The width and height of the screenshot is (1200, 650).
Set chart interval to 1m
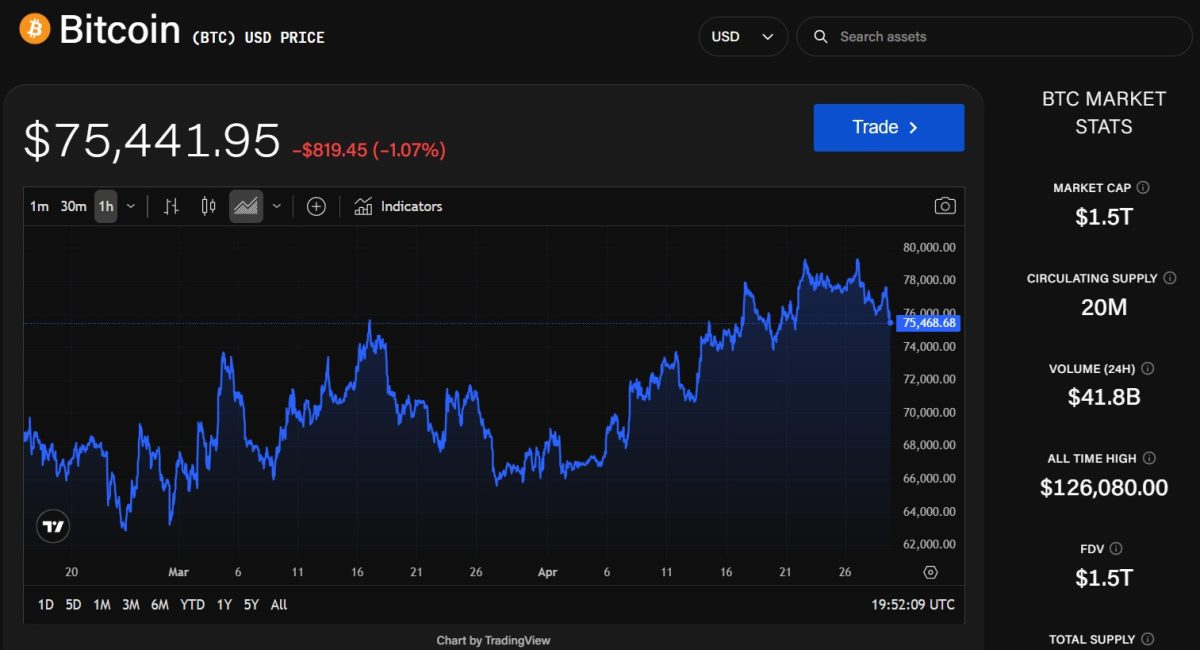[39, 206]
